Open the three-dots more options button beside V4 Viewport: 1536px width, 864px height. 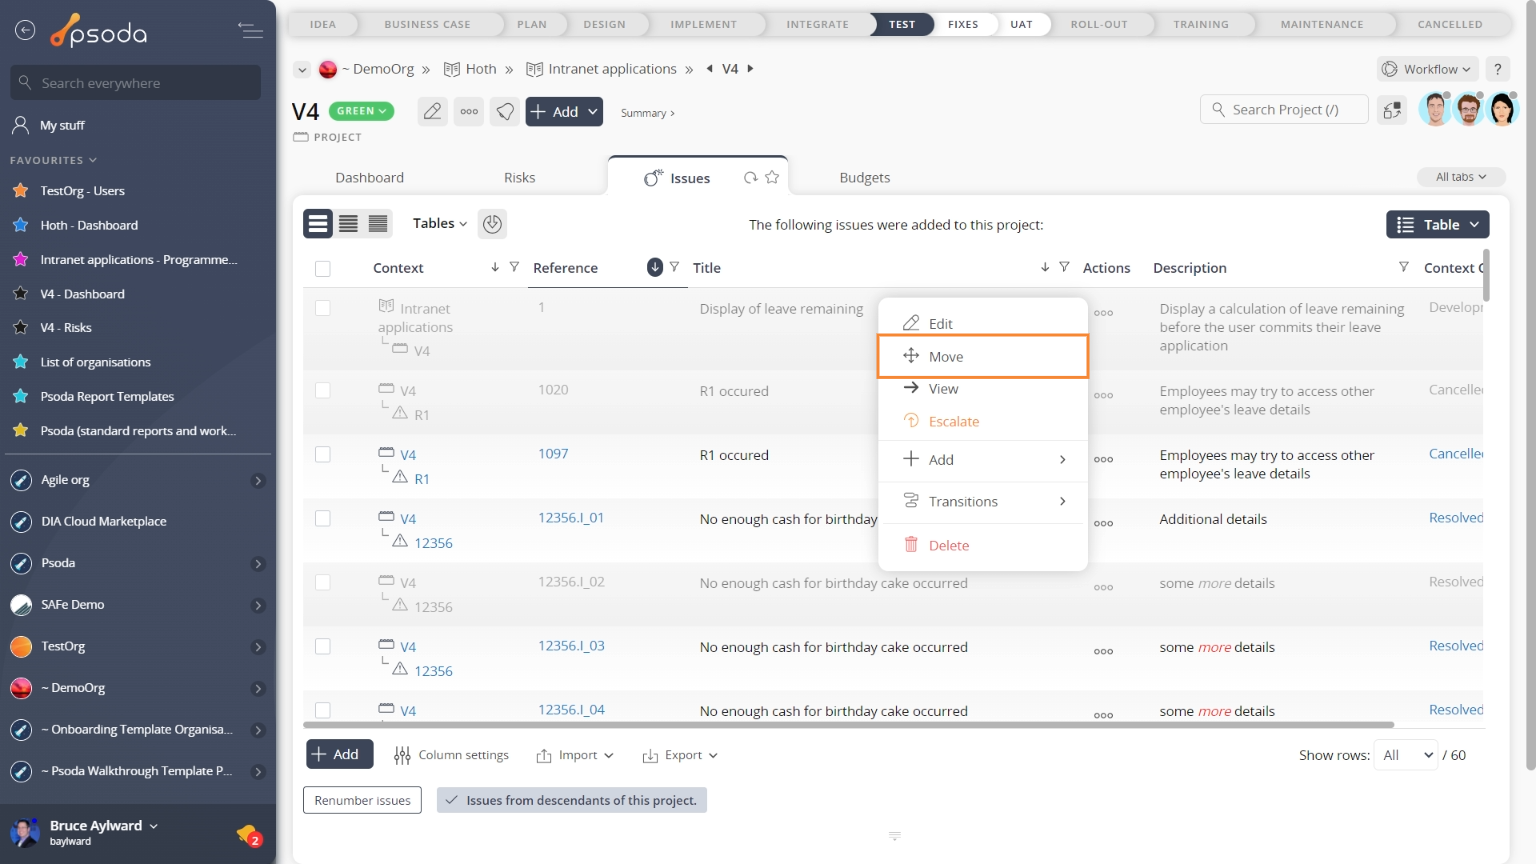click(x=469, y=112)
